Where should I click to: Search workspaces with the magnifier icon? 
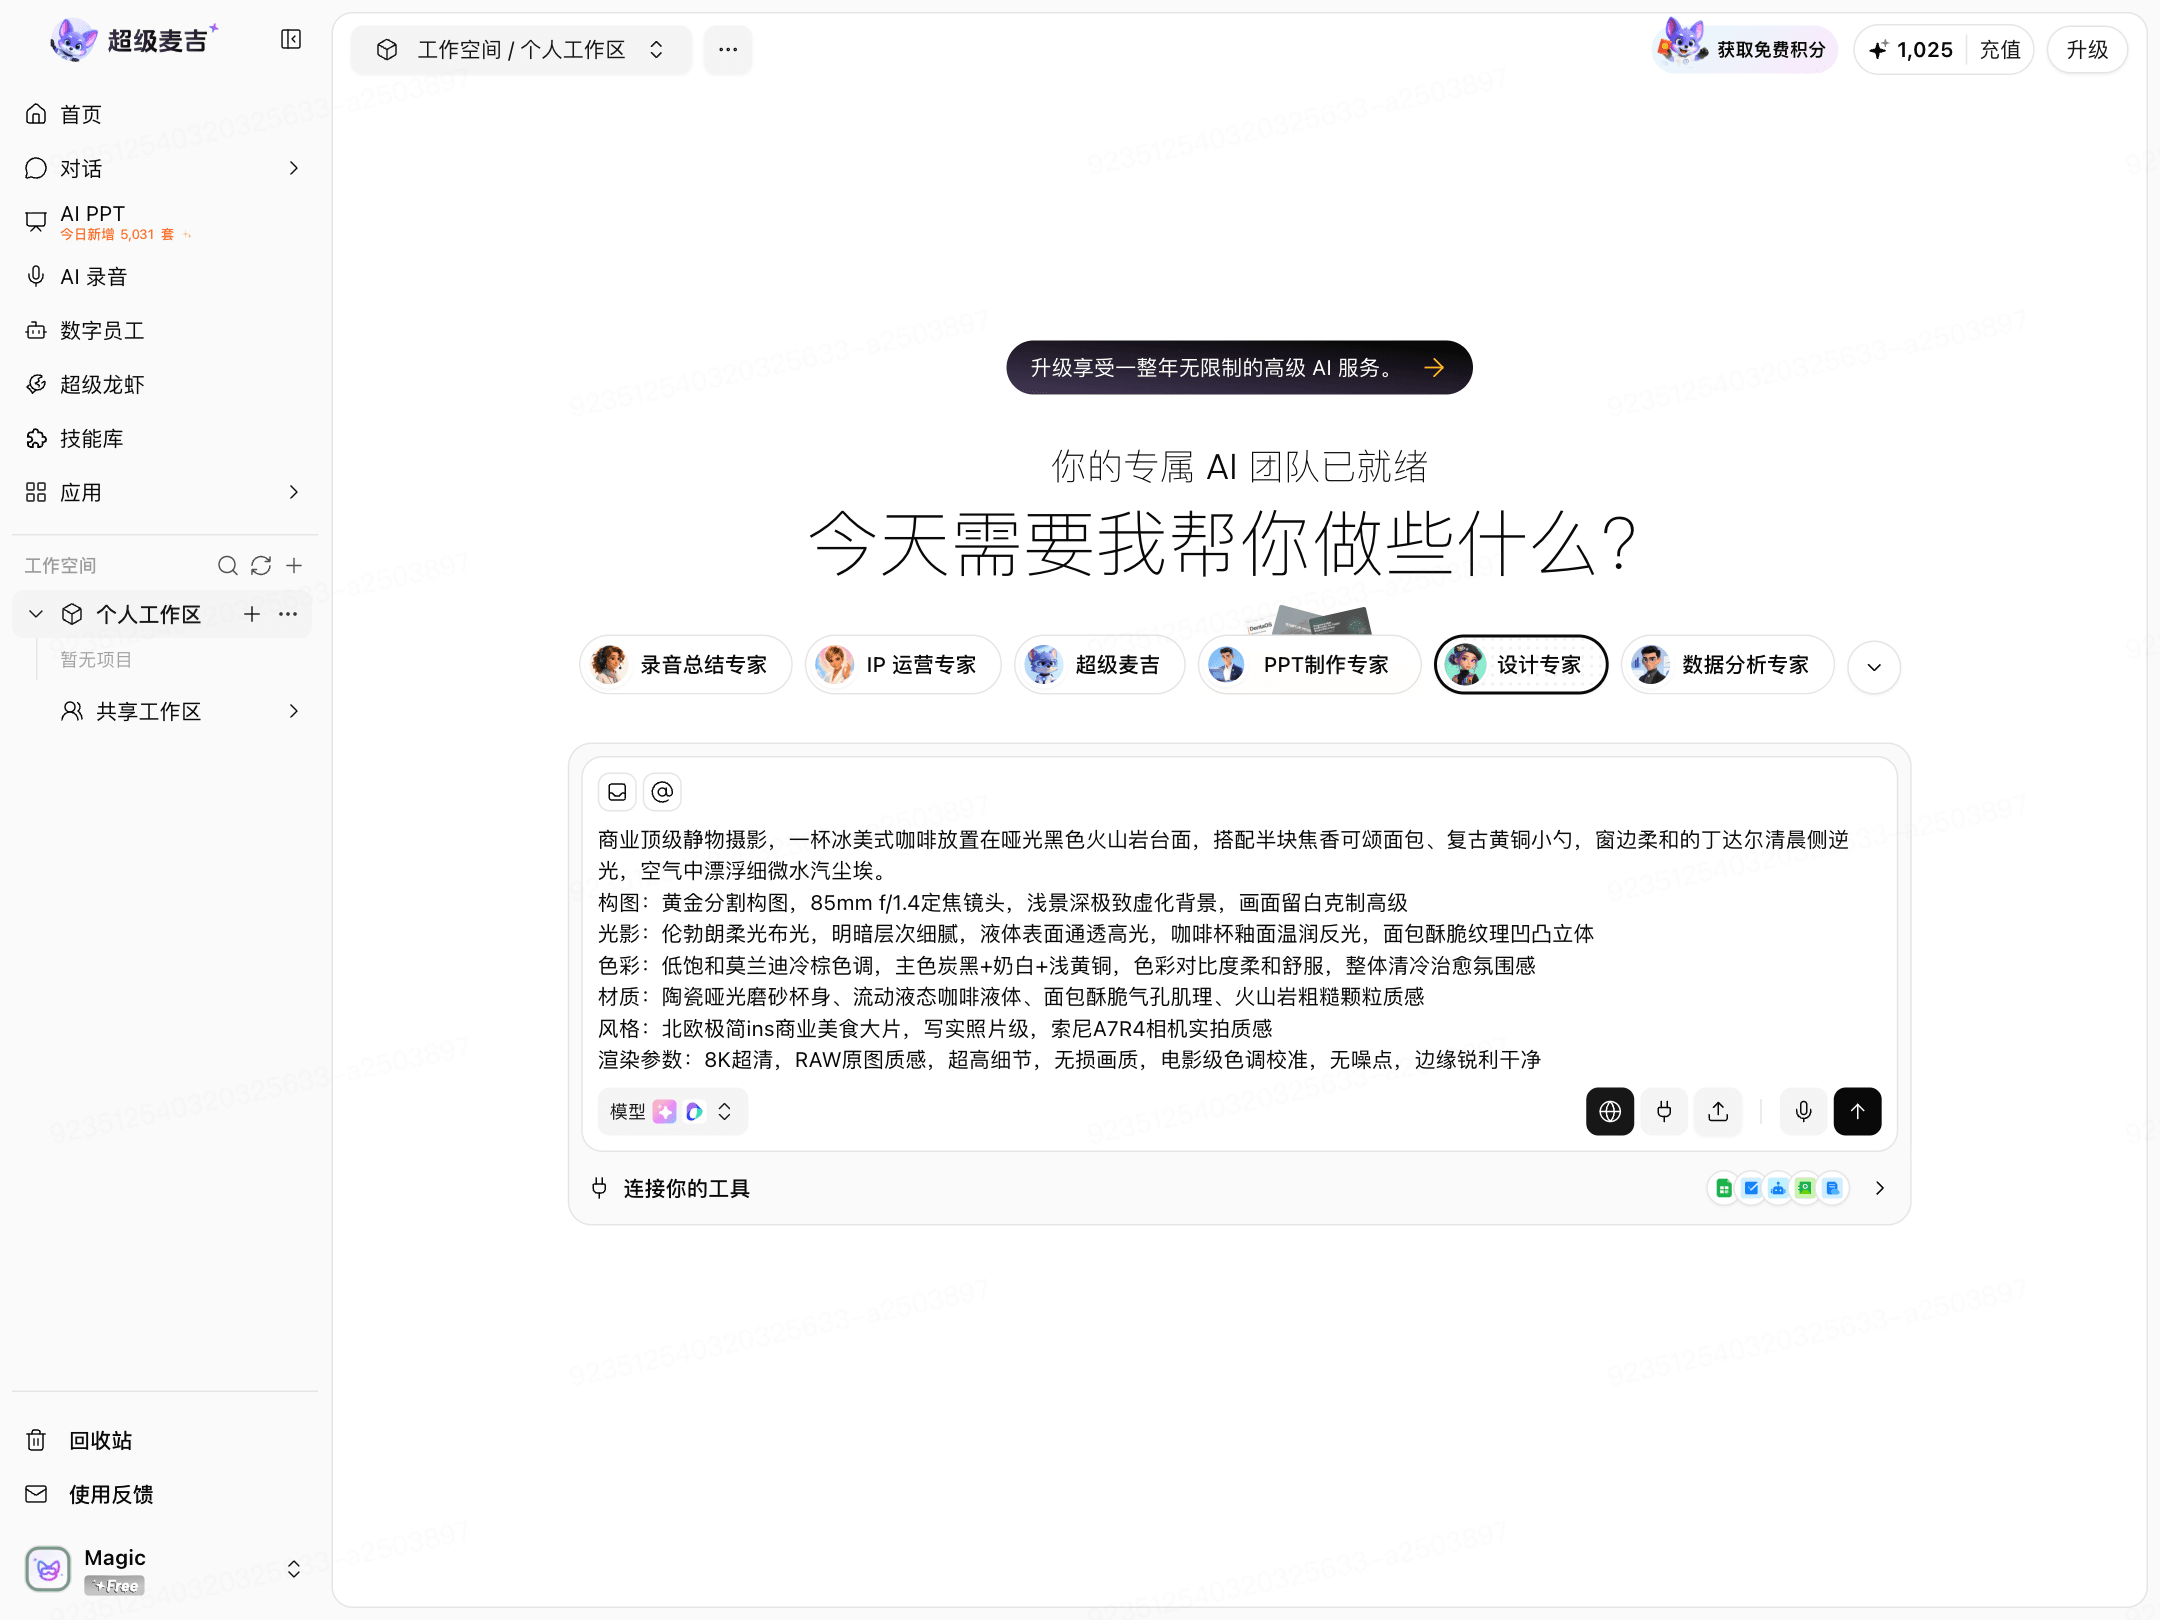click(228, 566)
